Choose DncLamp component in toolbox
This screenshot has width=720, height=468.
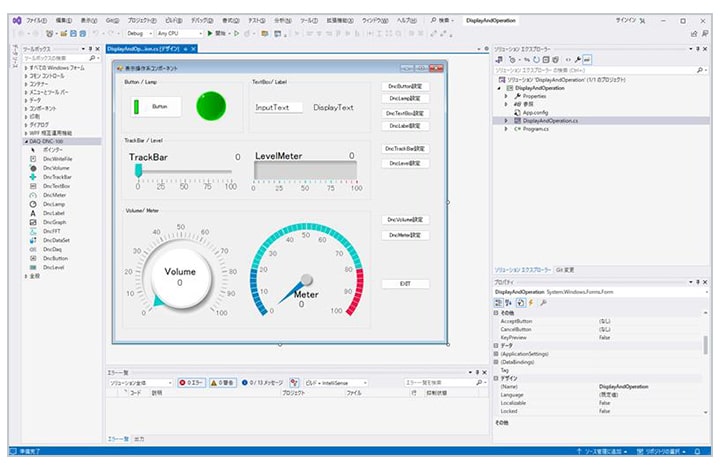55,204
